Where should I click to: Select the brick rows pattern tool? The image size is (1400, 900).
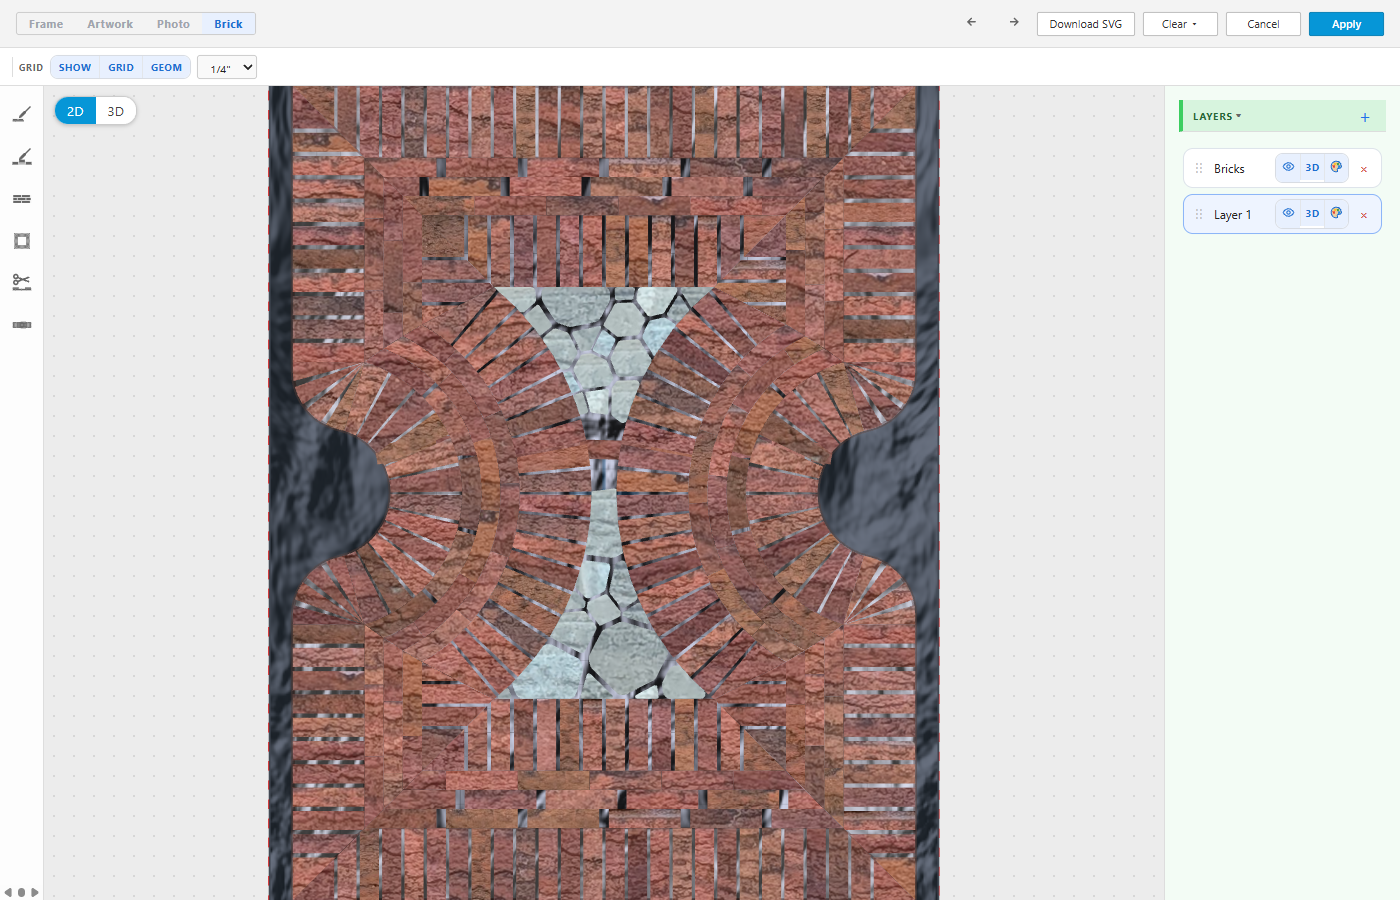pyautogui.click(x=22, y=199)
